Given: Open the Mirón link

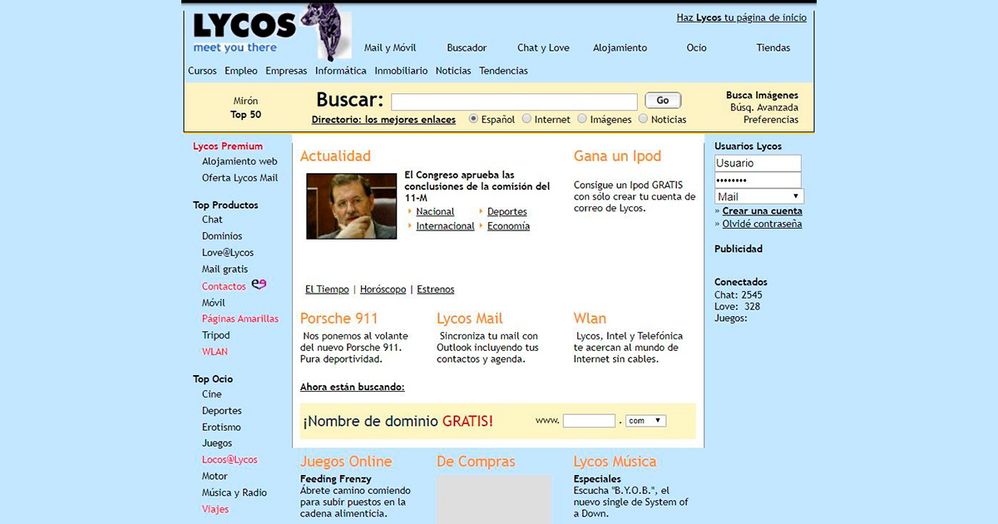Looking at the screenshot, I should pyautogui.click(x=246, y=101).
